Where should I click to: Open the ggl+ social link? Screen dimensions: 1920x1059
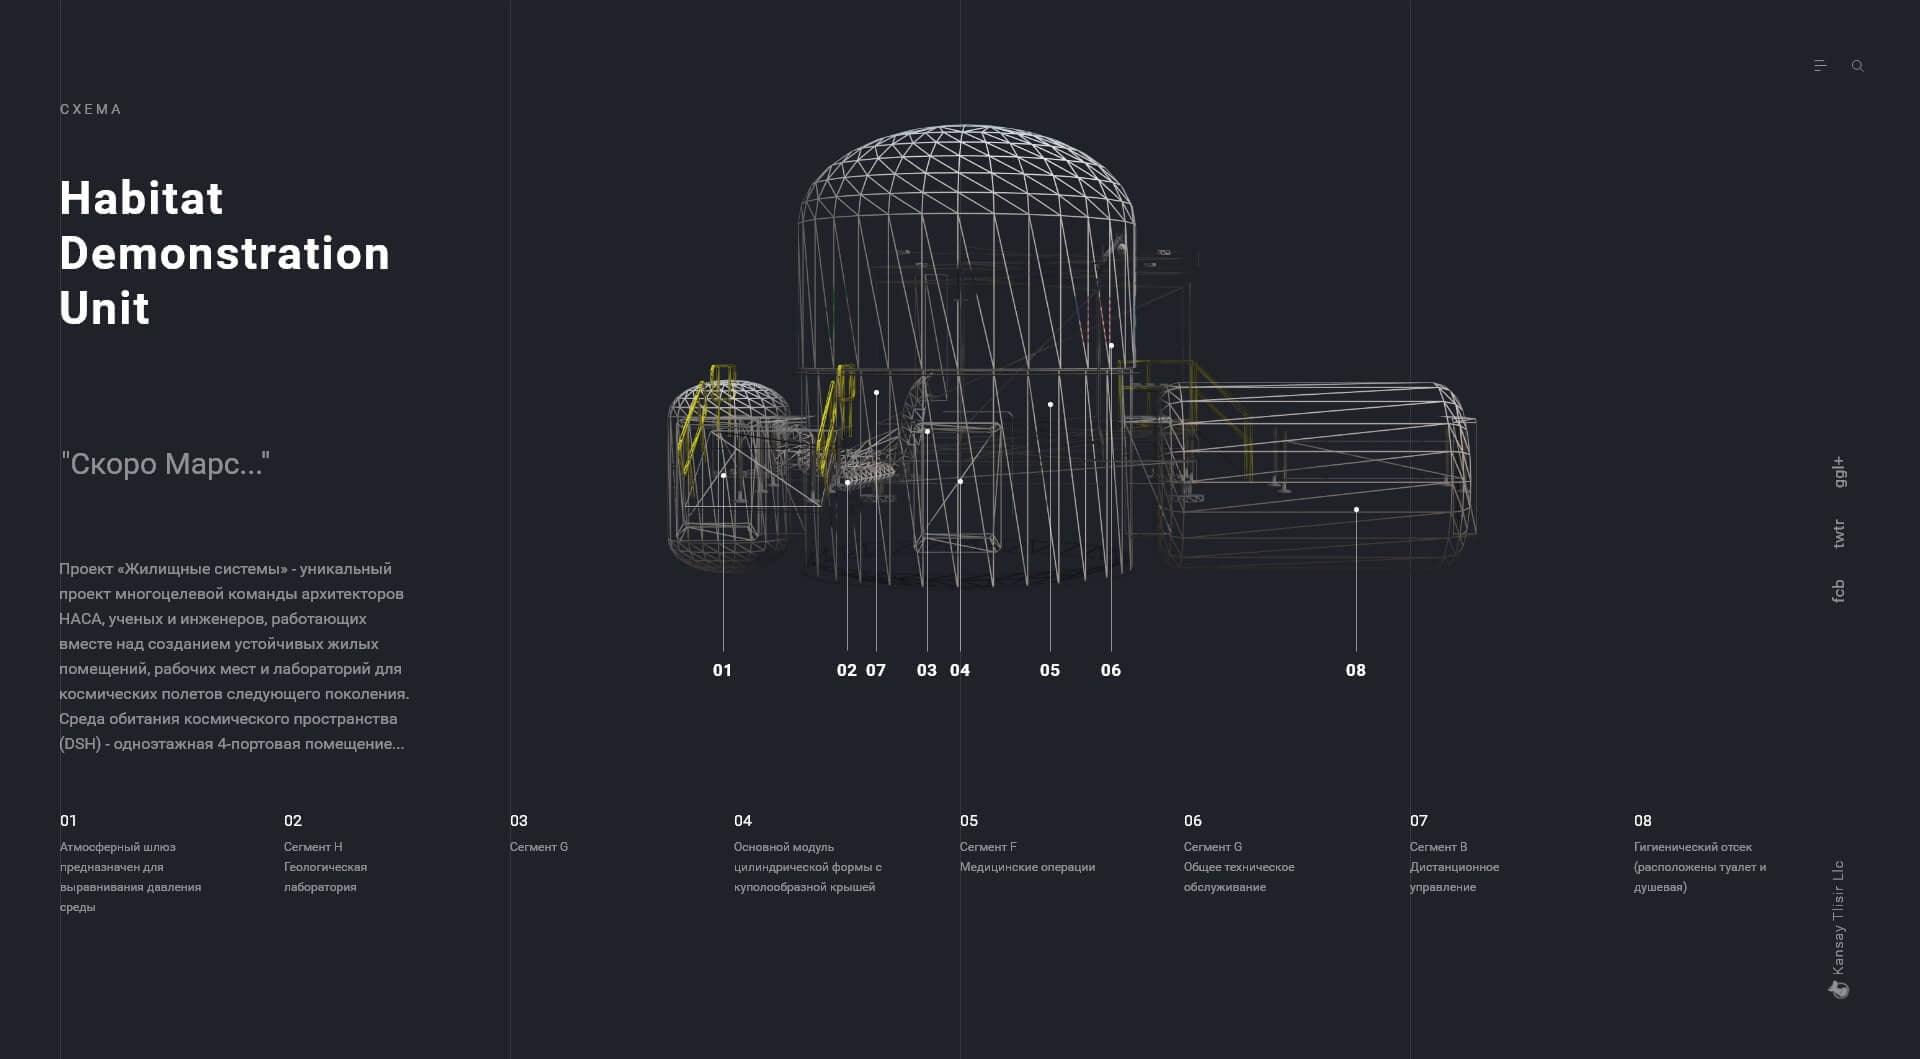(x=1838, y=472)
